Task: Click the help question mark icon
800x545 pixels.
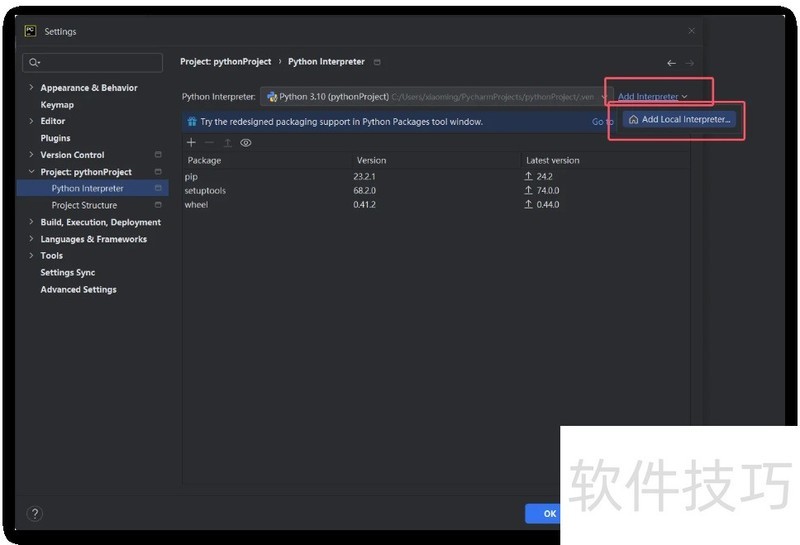Action: tap(35, 514)
